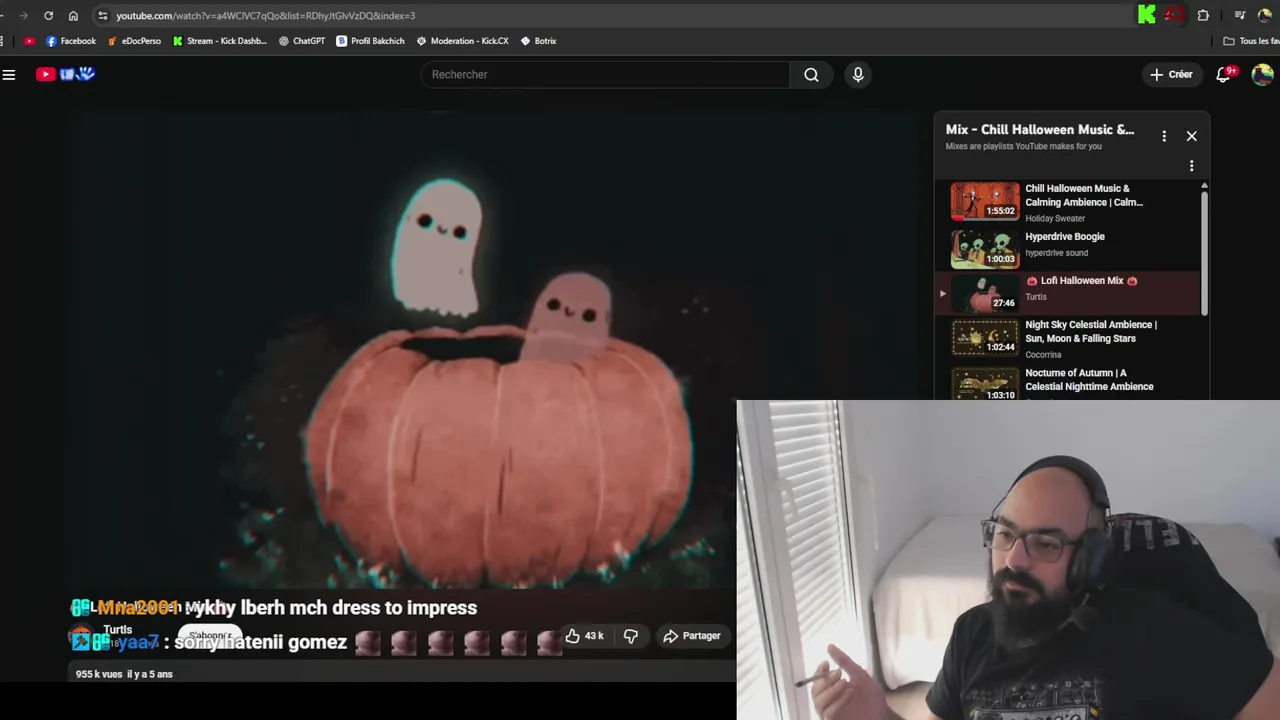
Task: Subscribe with S'abonner button
Action: pyautogui.click(x=210, y=636)
